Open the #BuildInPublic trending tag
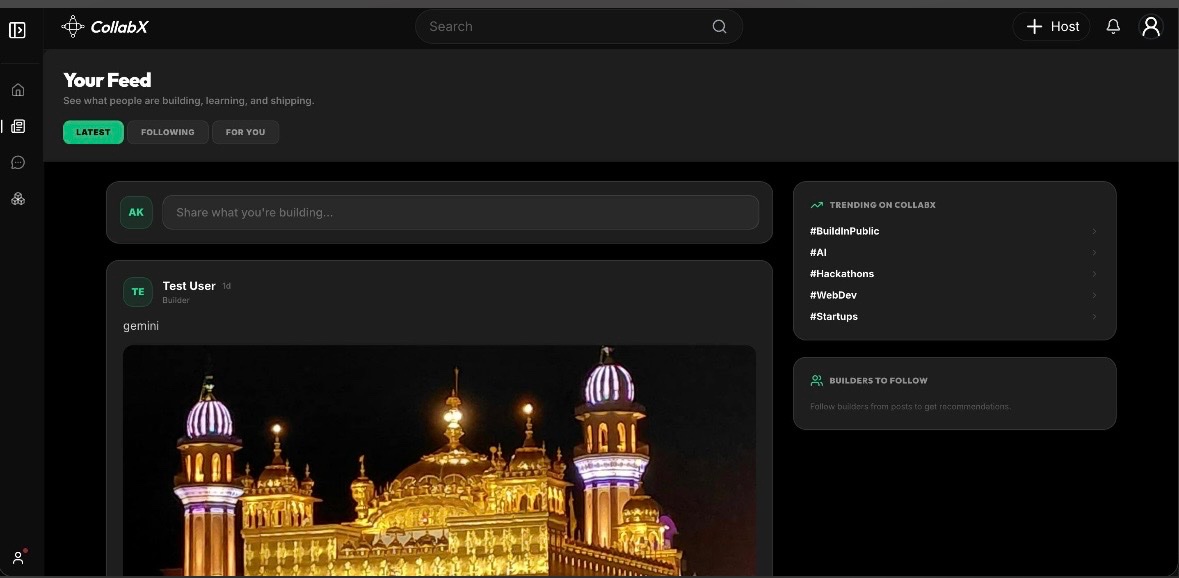Viewport: 1179px width, 578px height. [x=844, y=232]
